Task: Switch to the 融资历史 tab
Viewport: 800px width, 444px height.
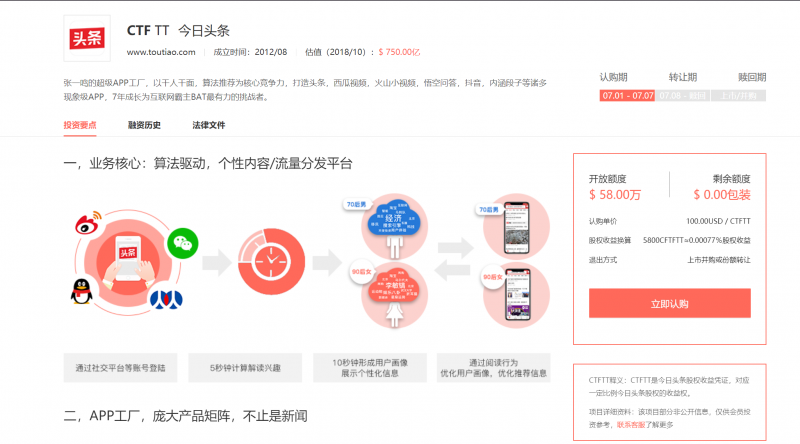Action: point(144,125)
